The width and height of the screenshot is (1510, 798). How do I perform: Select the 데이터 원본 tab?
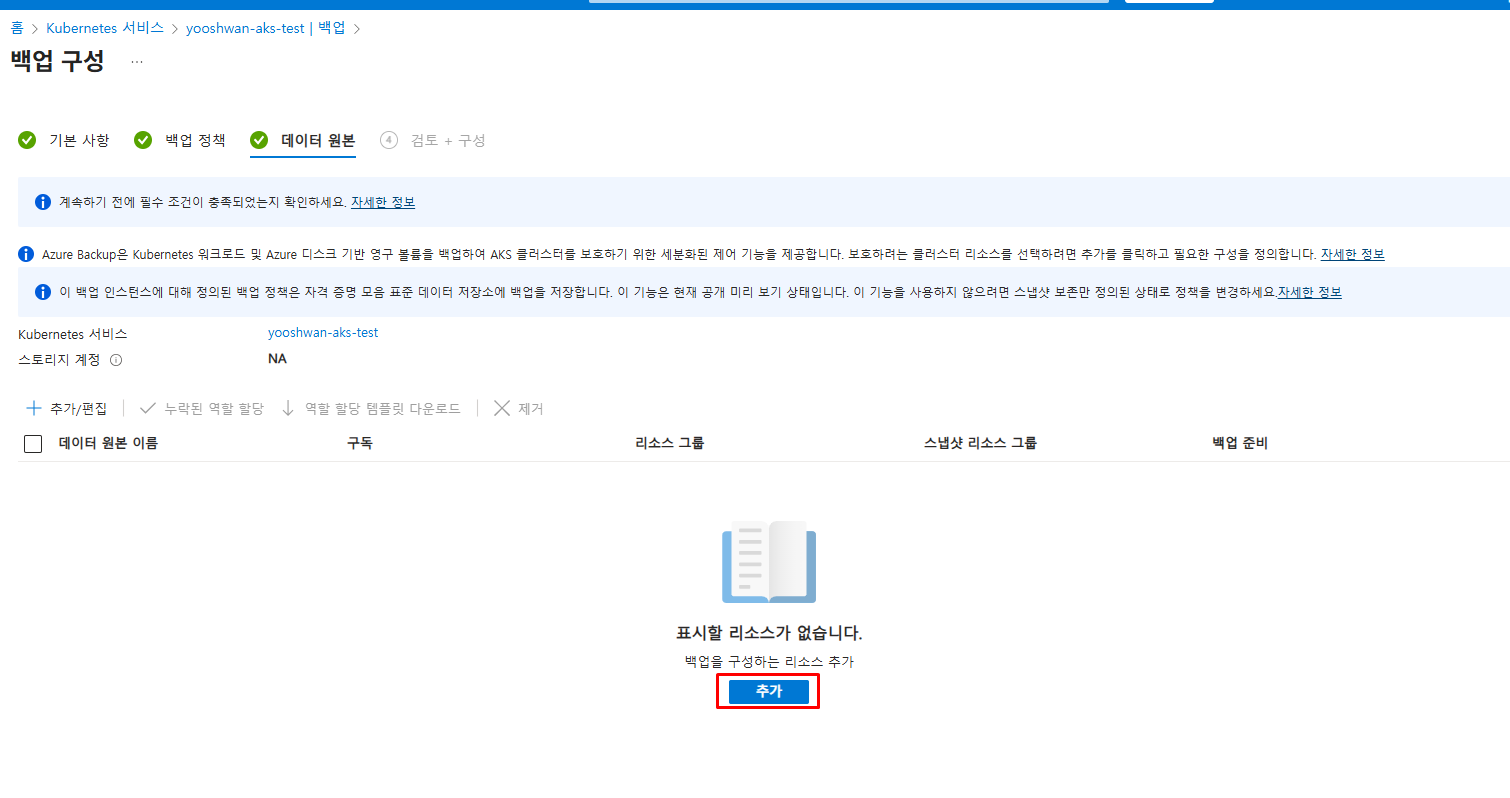(x=303, y=140)
